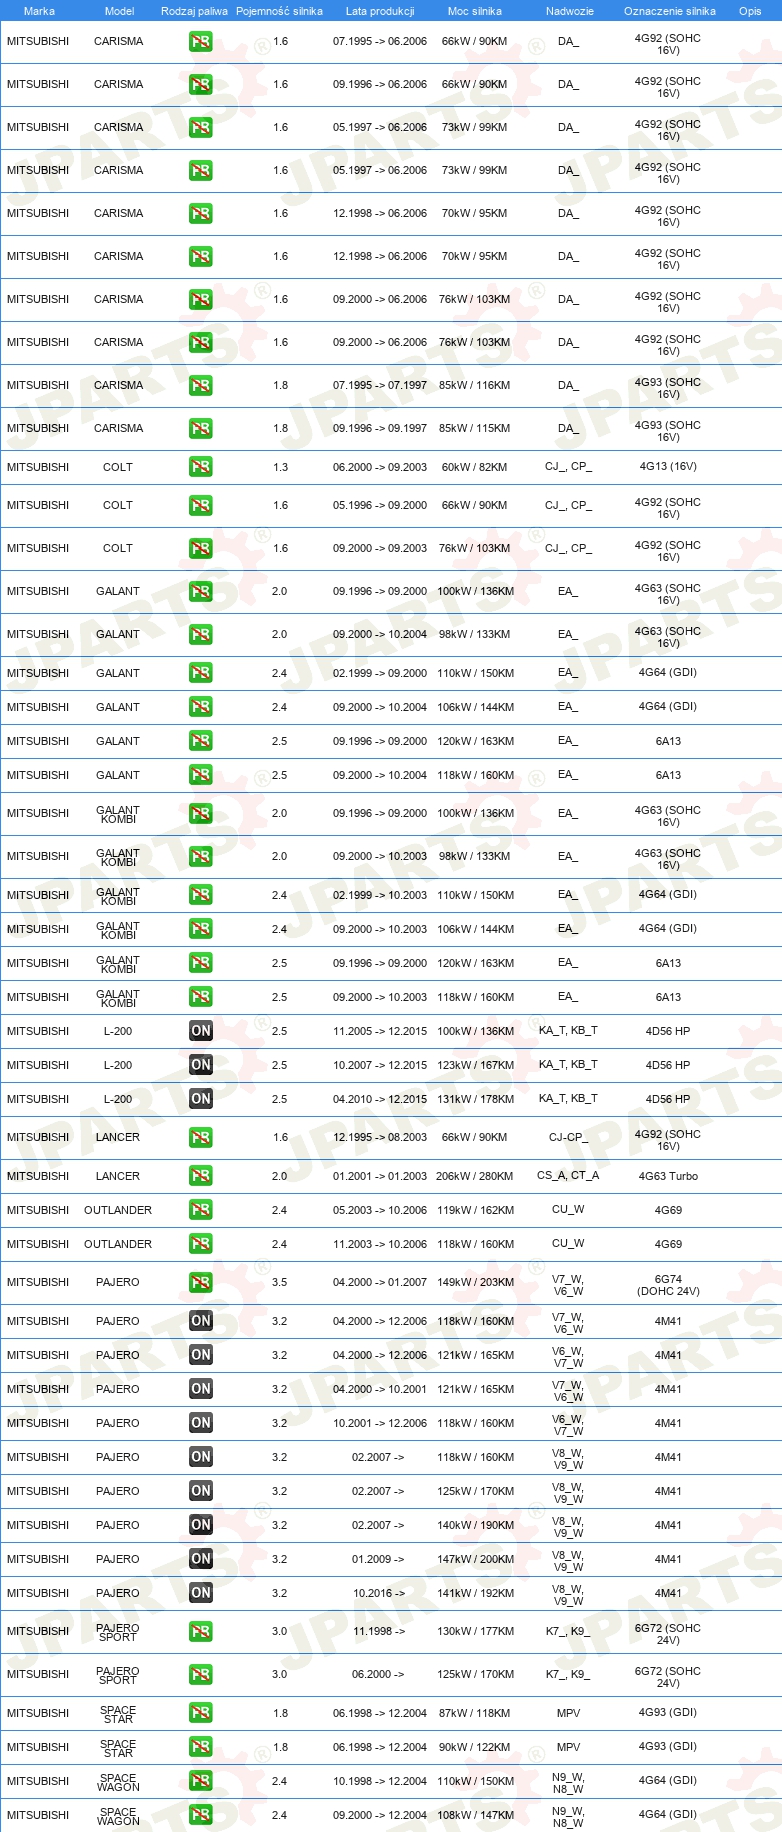This screenshot has width=782, height=1832.
Task: Select the petrol icon in the Outlander 118kW / 160KM row
Action: 201,1244
